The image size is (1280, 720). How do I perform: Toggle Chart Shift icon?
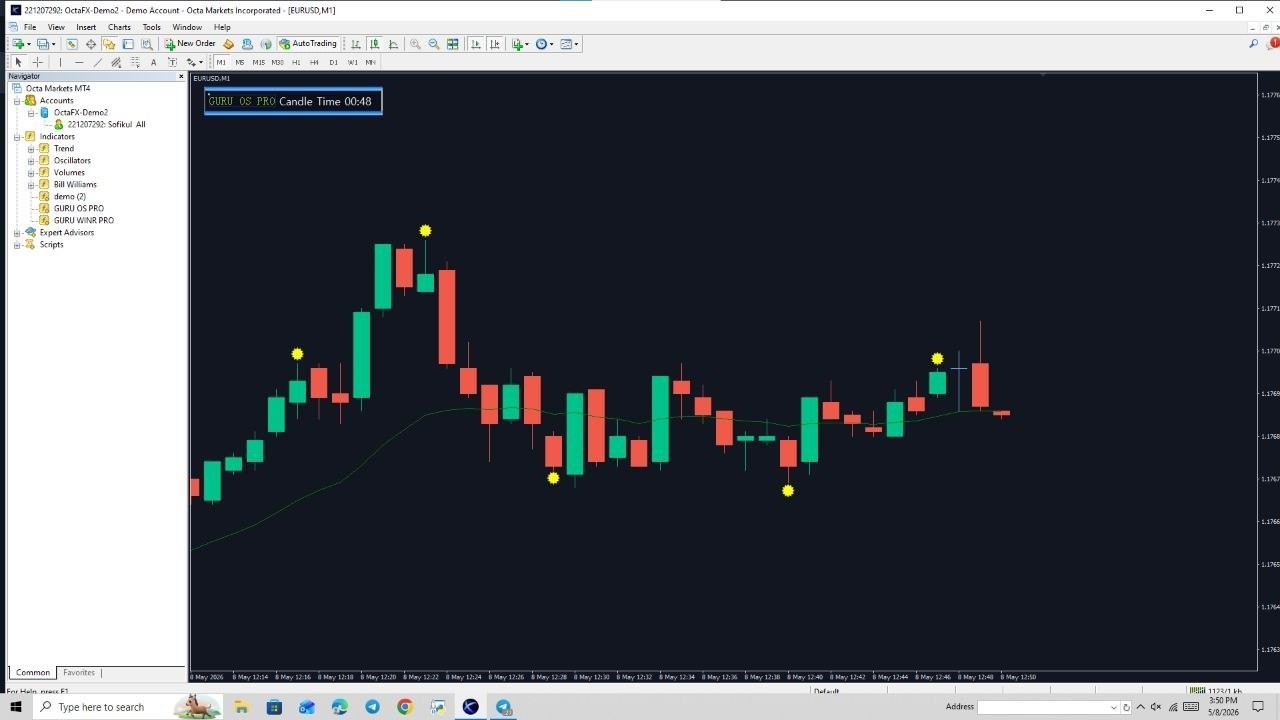pyautogui.click(x=495, y=44)
